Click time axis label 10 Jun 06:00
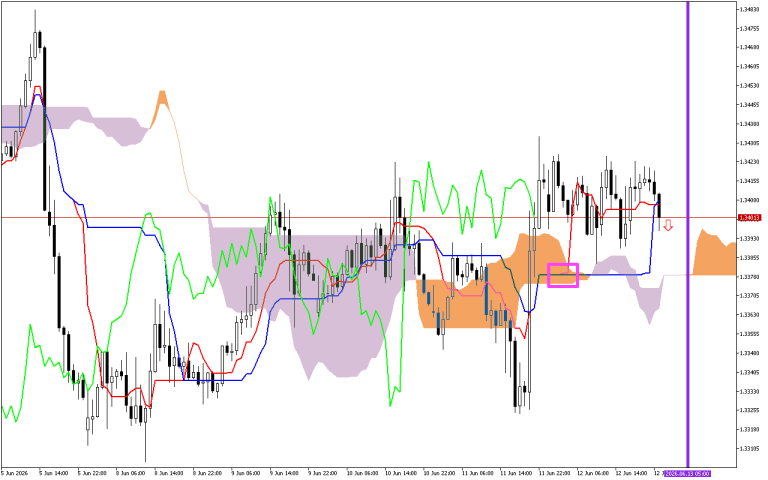Viewport: 768px width, 480px height. coord(361,474)
